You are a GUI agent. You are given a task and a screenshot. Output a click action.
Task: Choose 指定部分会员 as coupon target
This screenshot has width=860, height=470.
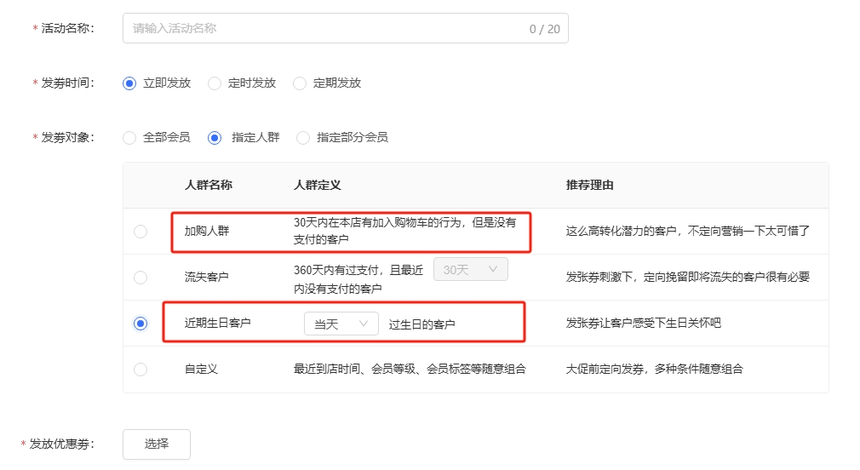tap(303, 138)
